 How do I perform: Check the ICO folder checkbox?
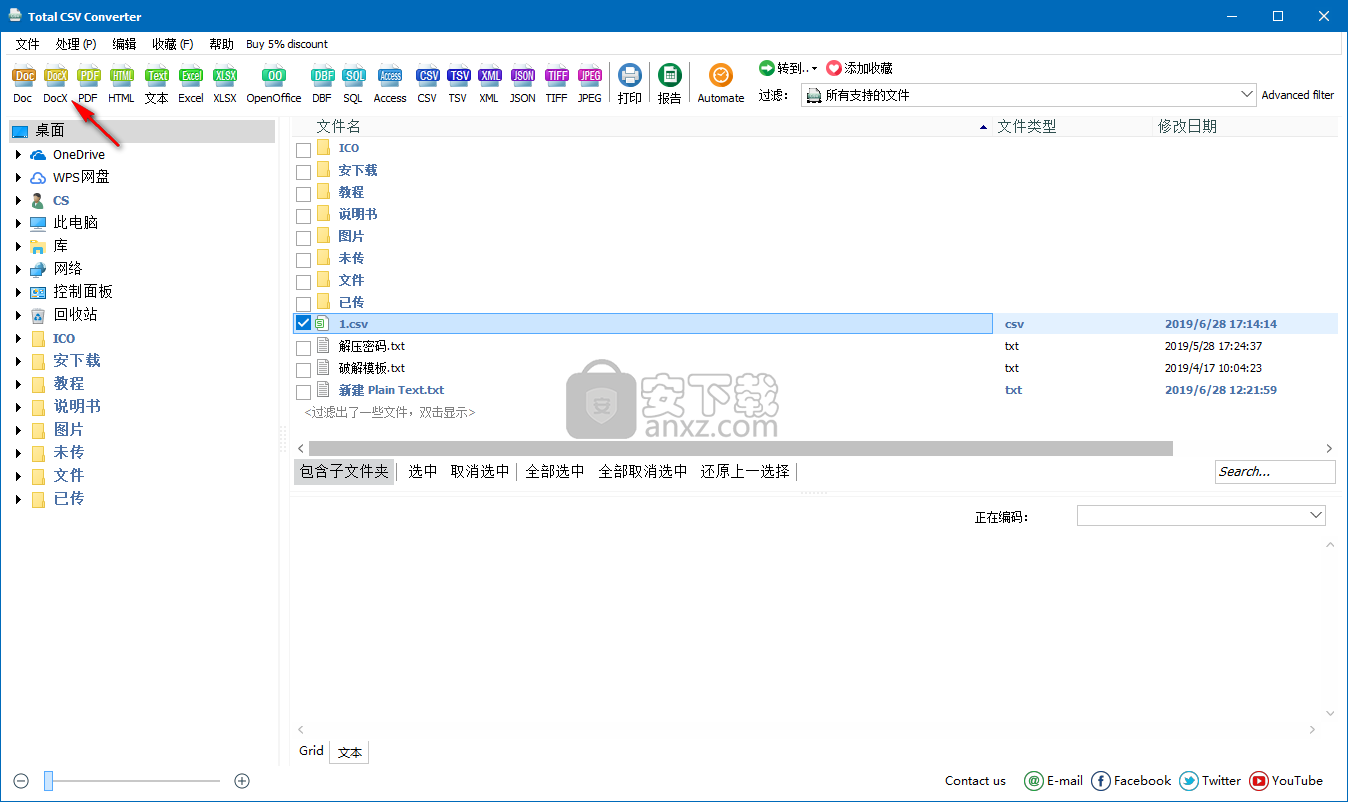[303, 150]
